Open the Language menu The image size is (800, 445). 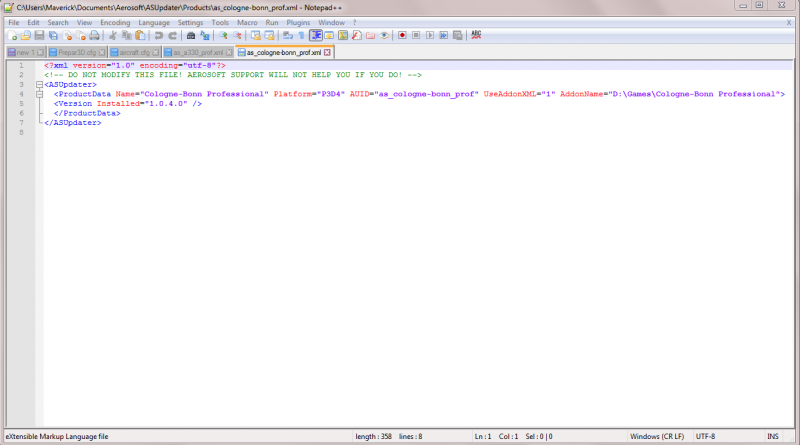[x=154, y=22]
